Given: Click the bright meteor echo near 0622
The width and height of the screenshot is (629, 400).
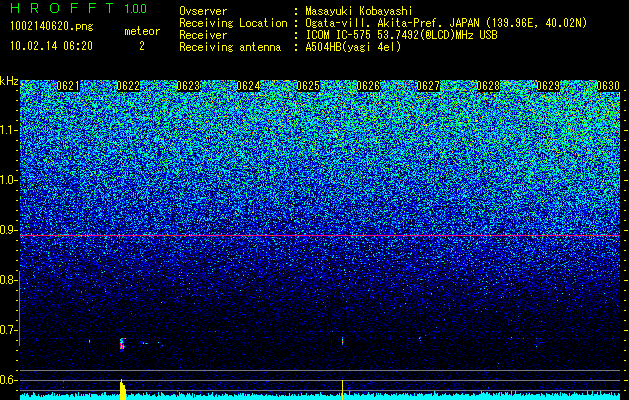Looking at the screenshot, I should [122, 344].
